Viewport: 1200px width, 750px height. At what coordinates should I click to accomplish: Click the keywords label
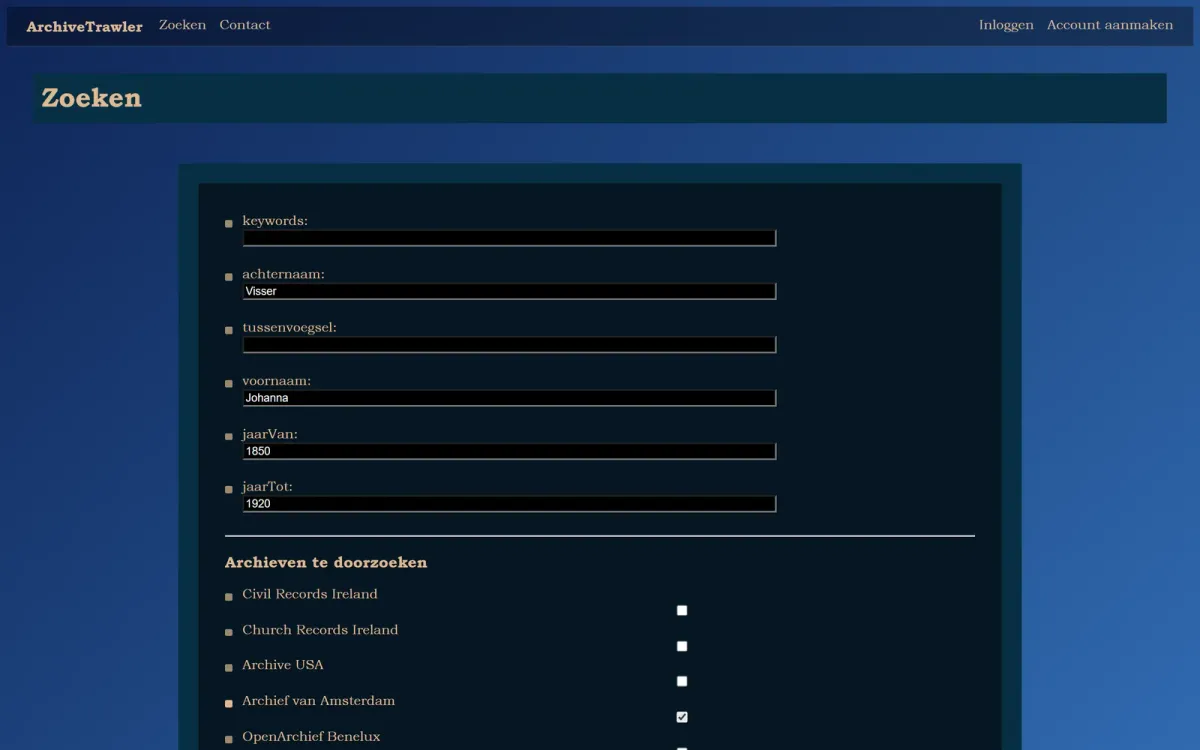pos(275,221)
